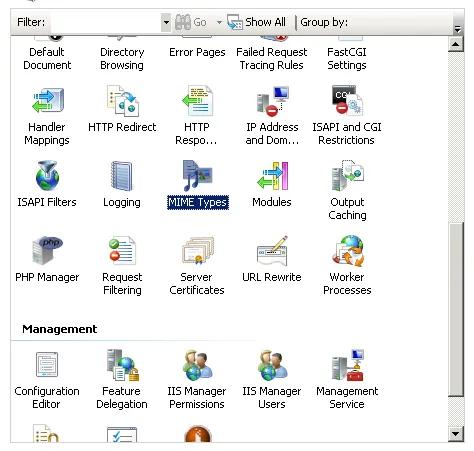The image size is (474, 451).
Task: Open the Go button dropdown arrow
Action: coord(219,23)
